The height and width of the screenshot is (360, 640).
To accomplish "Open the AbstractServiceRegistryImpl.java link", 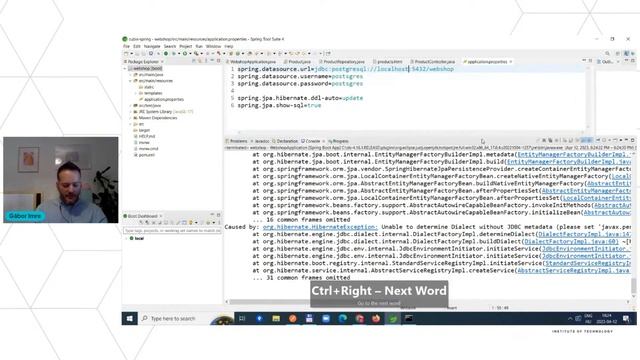I will pos(574,271).
